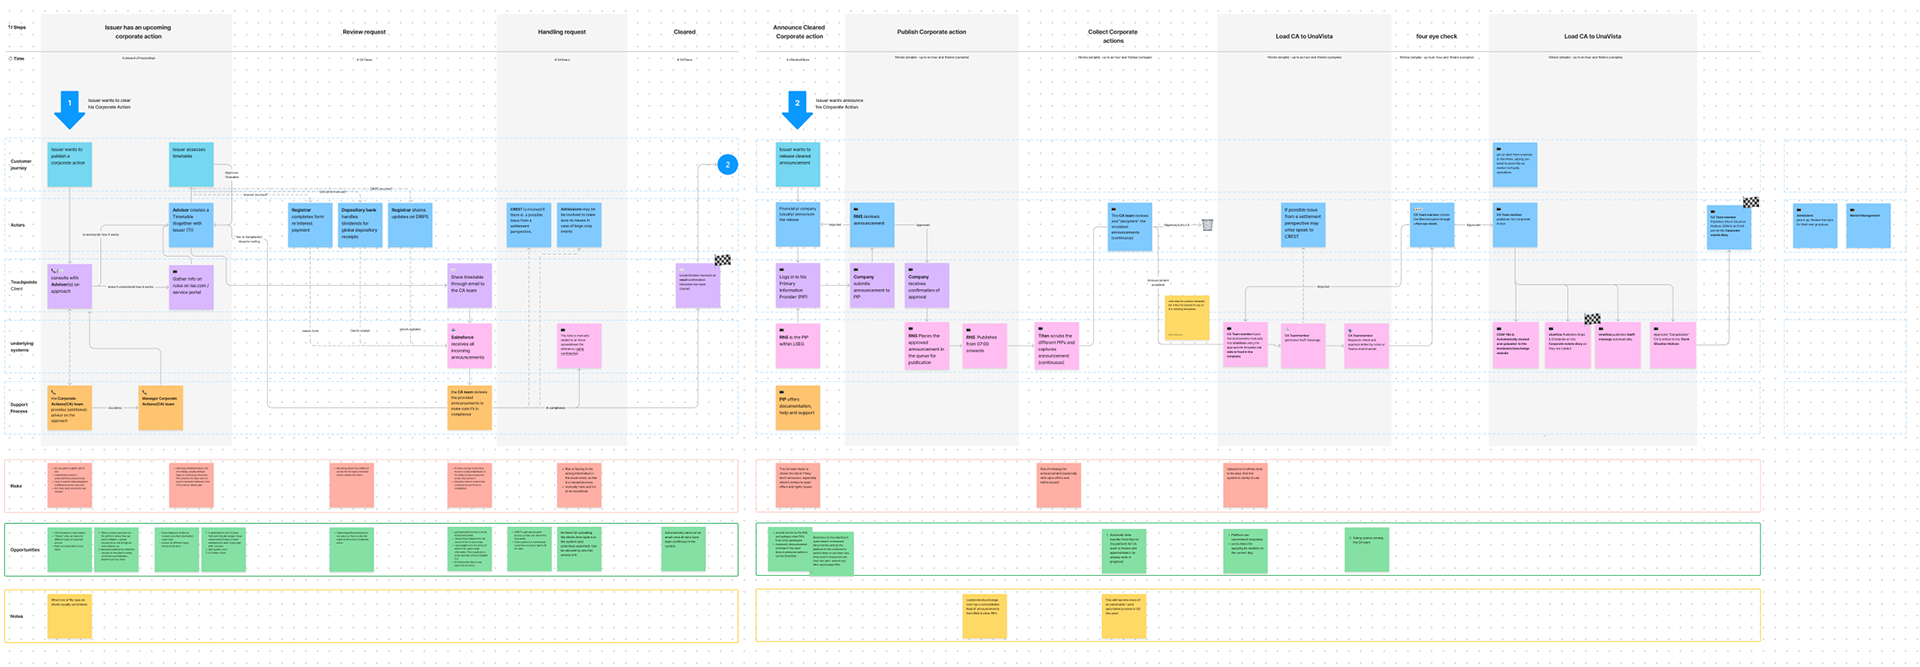
Task: Select 'Gather info on rules' purple note
Action: point(191,286)
